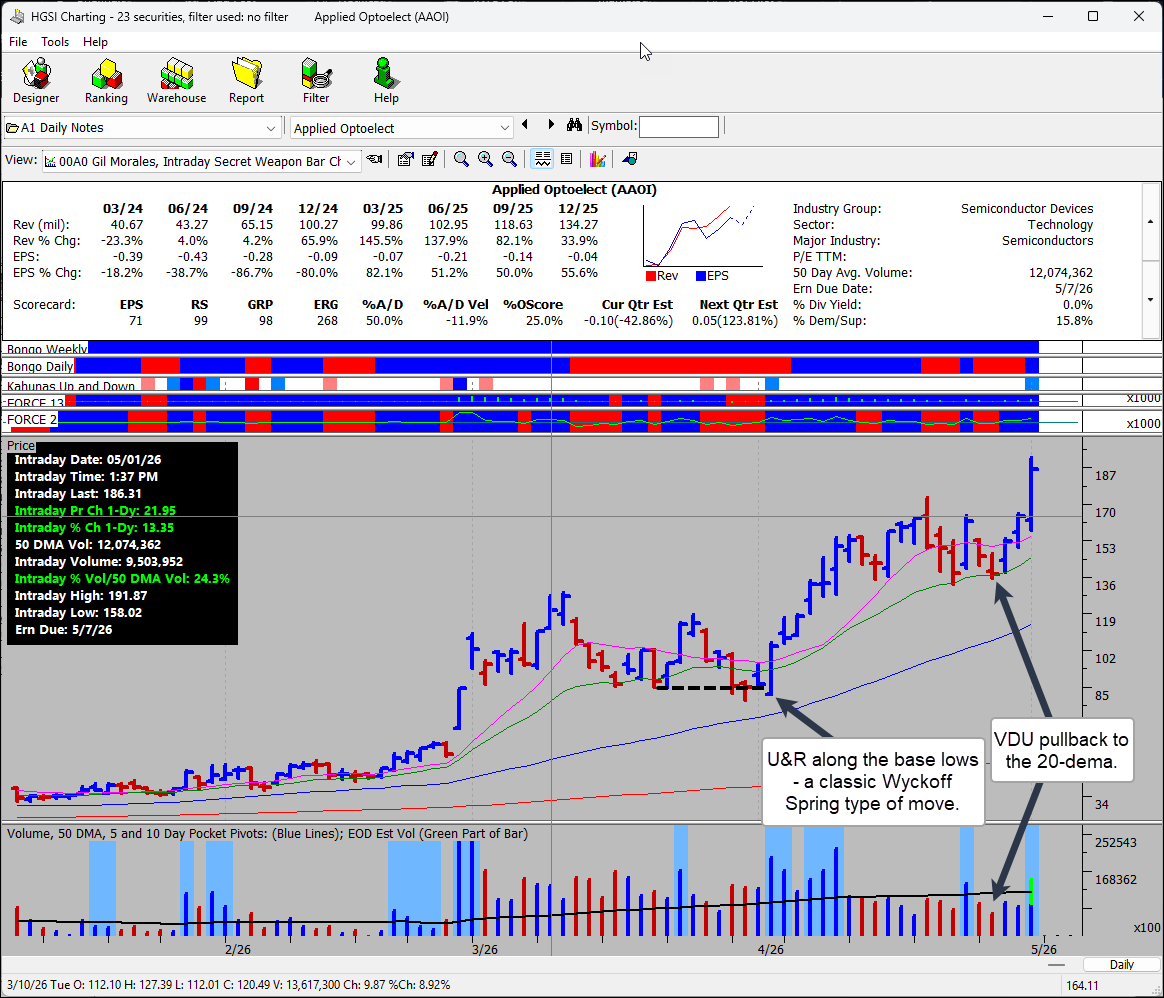This screenshot has height=998, width=1164.
Task: Click the EPS legend blue swatch
Action: [x=700, y=276]
